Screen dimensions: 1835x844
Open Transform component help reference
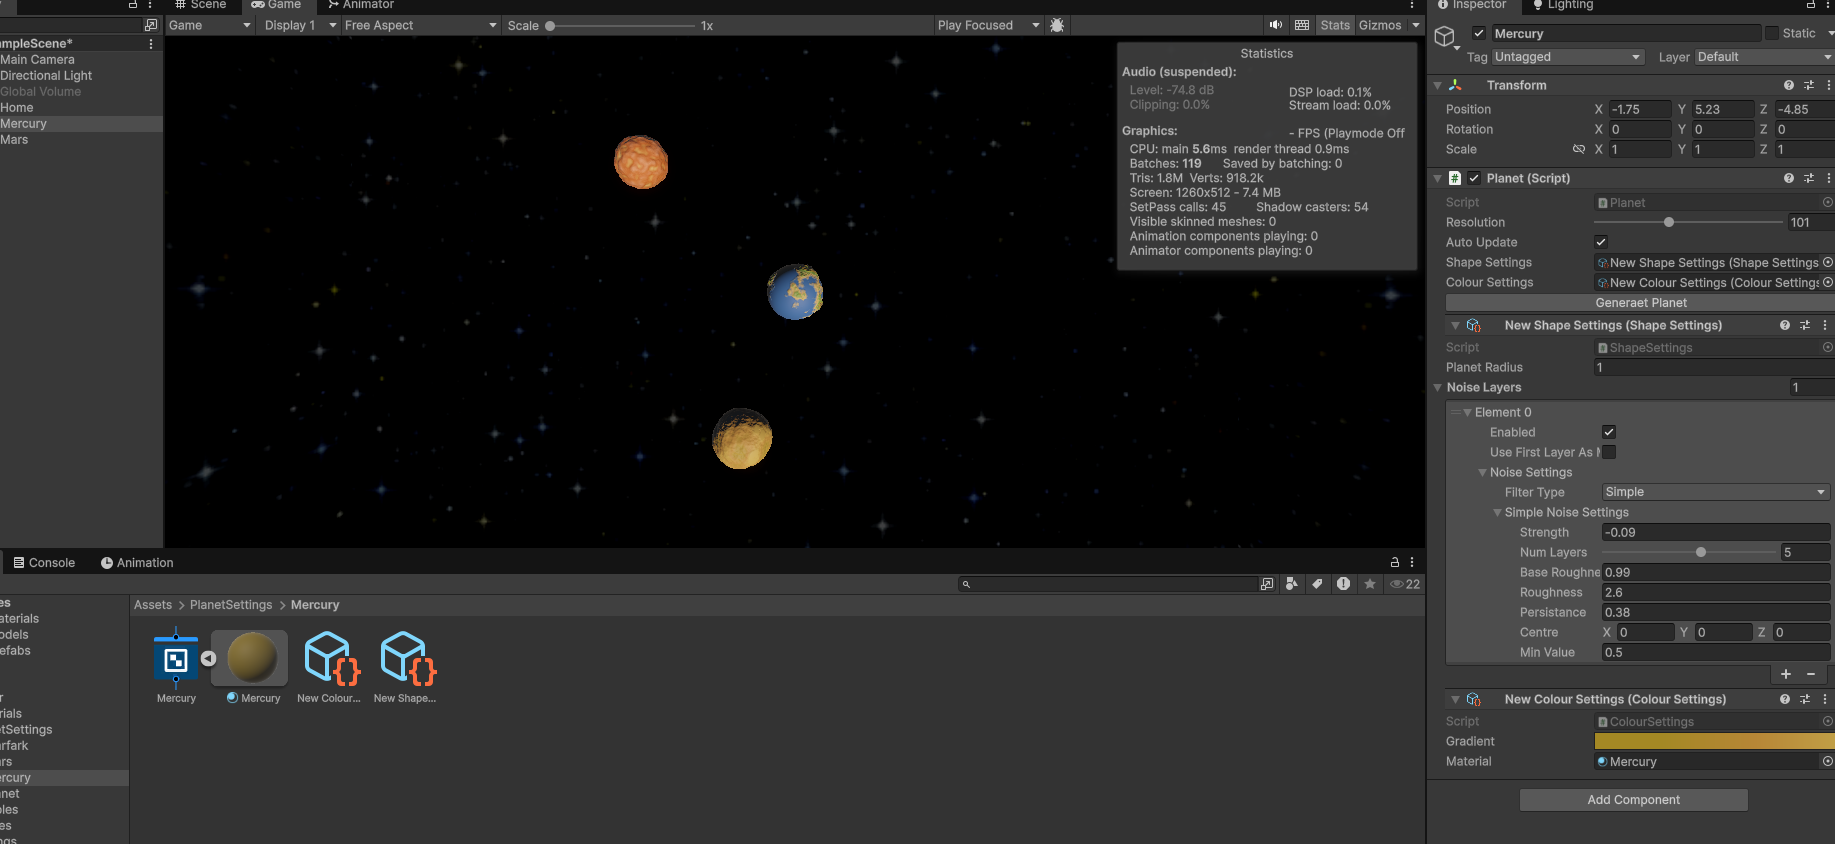click(x=1789, y=85)
